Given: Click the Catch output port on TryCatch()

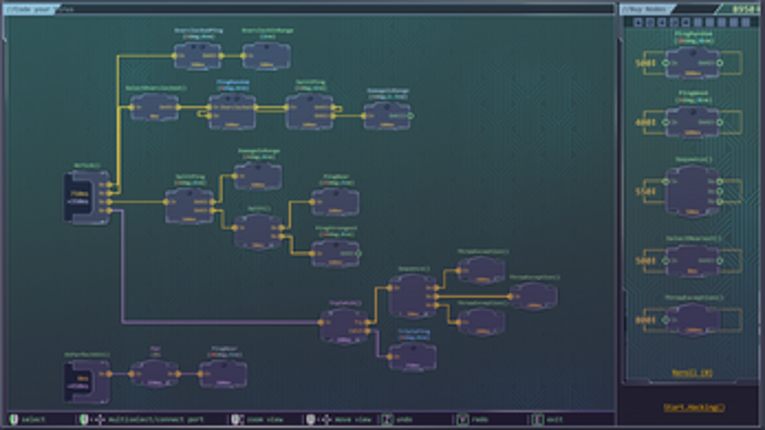Looking at the screenshot, I should [x=367, y=331].
